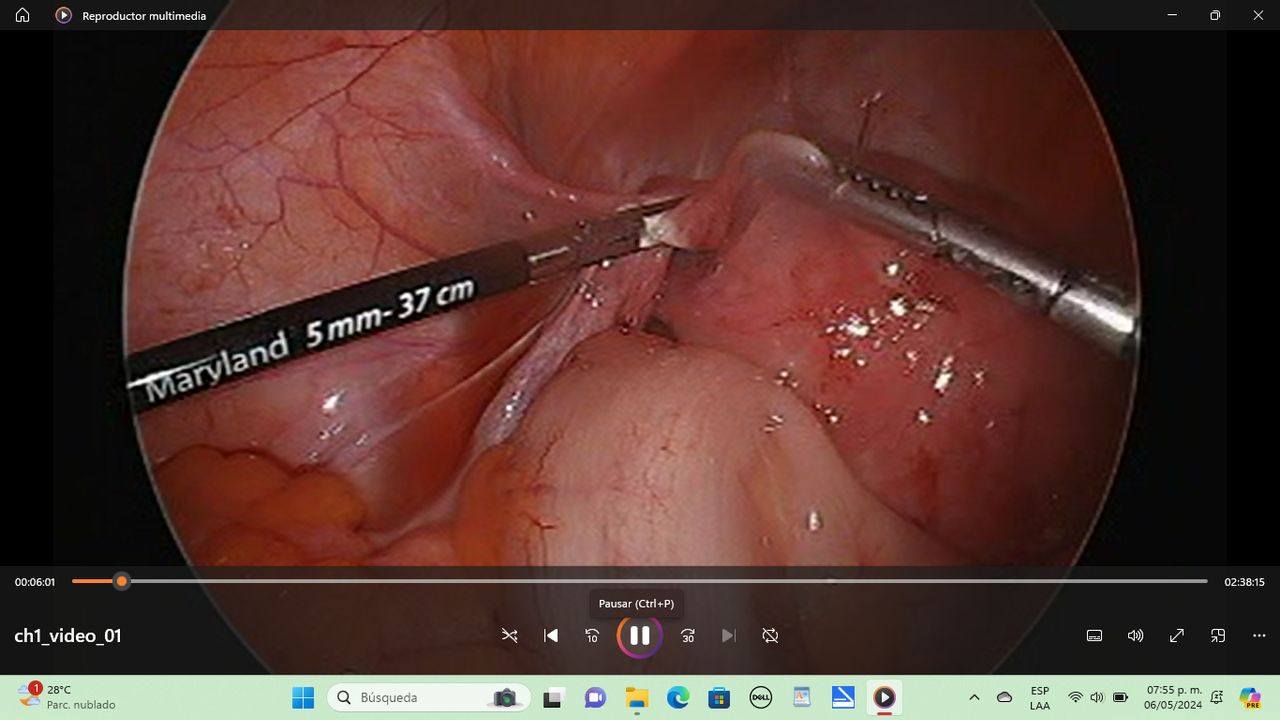The image size is (1280, 720).
Task: Launch Microsoft Edge from the taskbar
Action: pyautogui.click(x=678, y=697)
